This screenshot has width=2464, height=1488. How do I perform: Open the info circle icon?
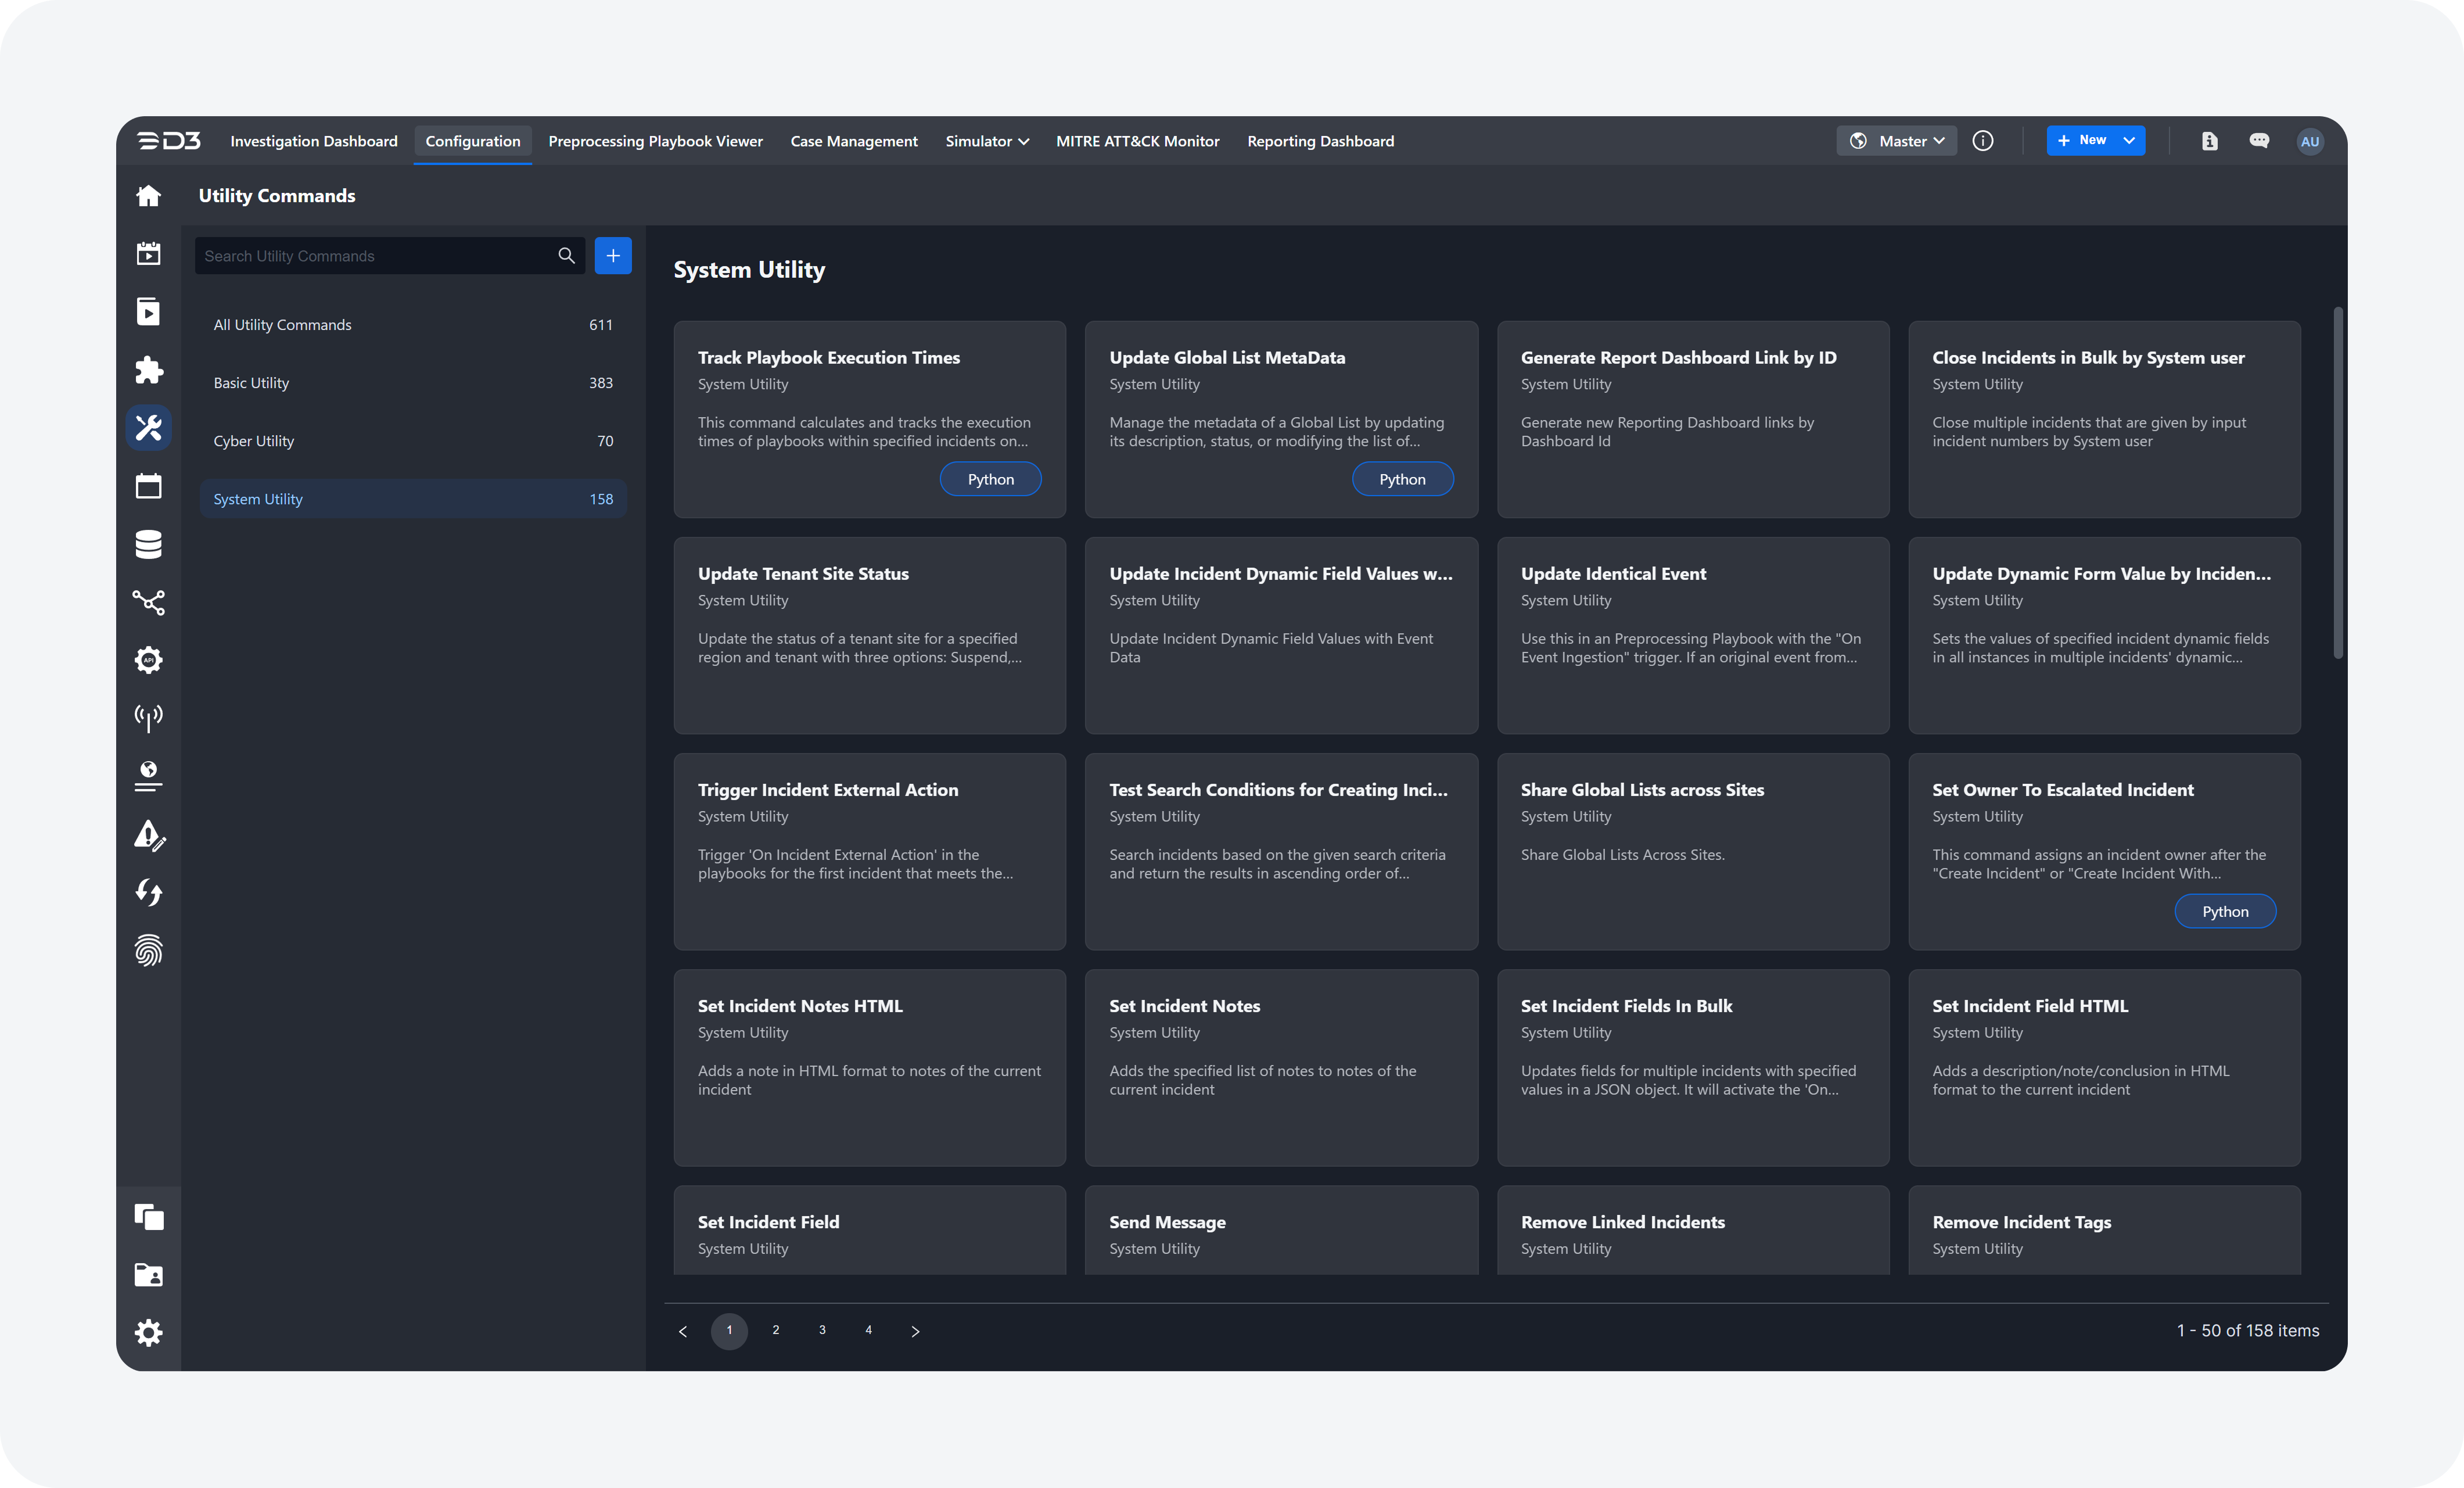coord(1983,141)
